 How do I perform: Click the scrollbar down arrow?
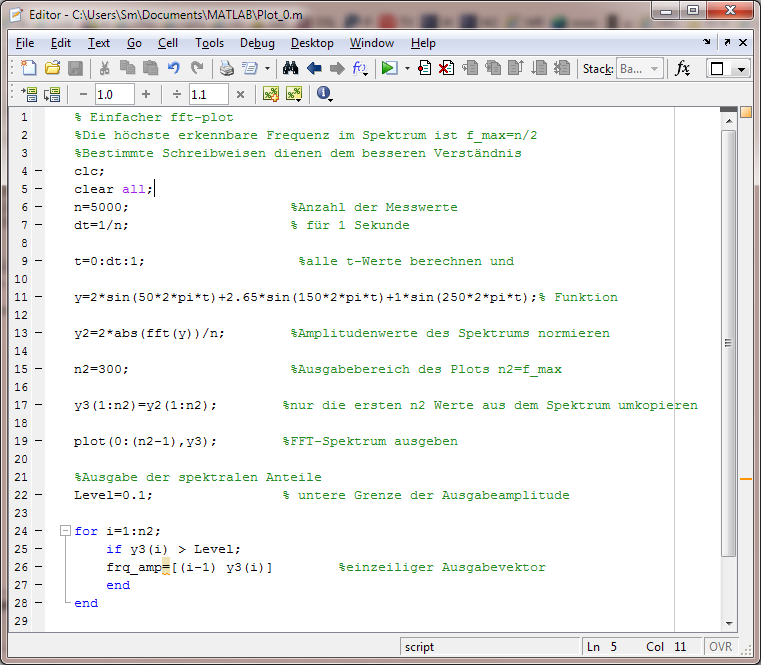click(728, 623)
